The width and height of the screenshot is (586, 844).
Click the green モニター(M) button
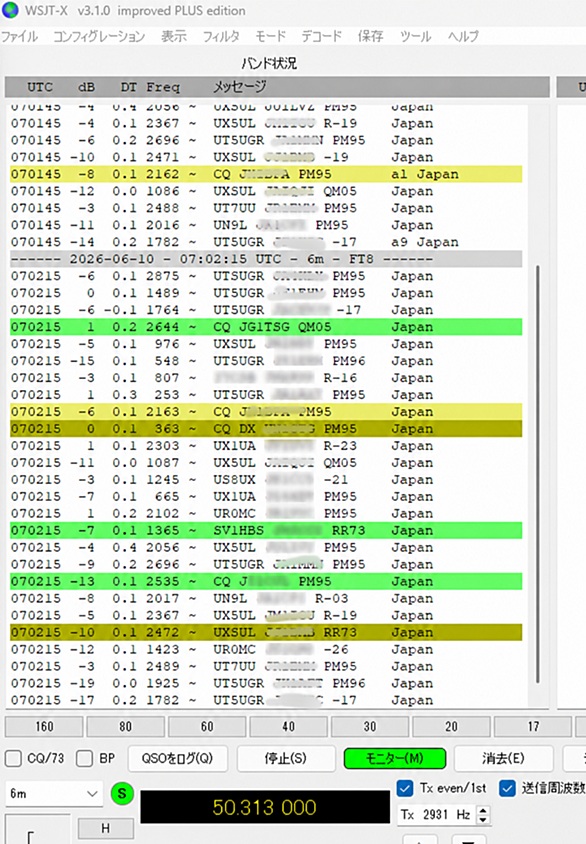(395, 758)
